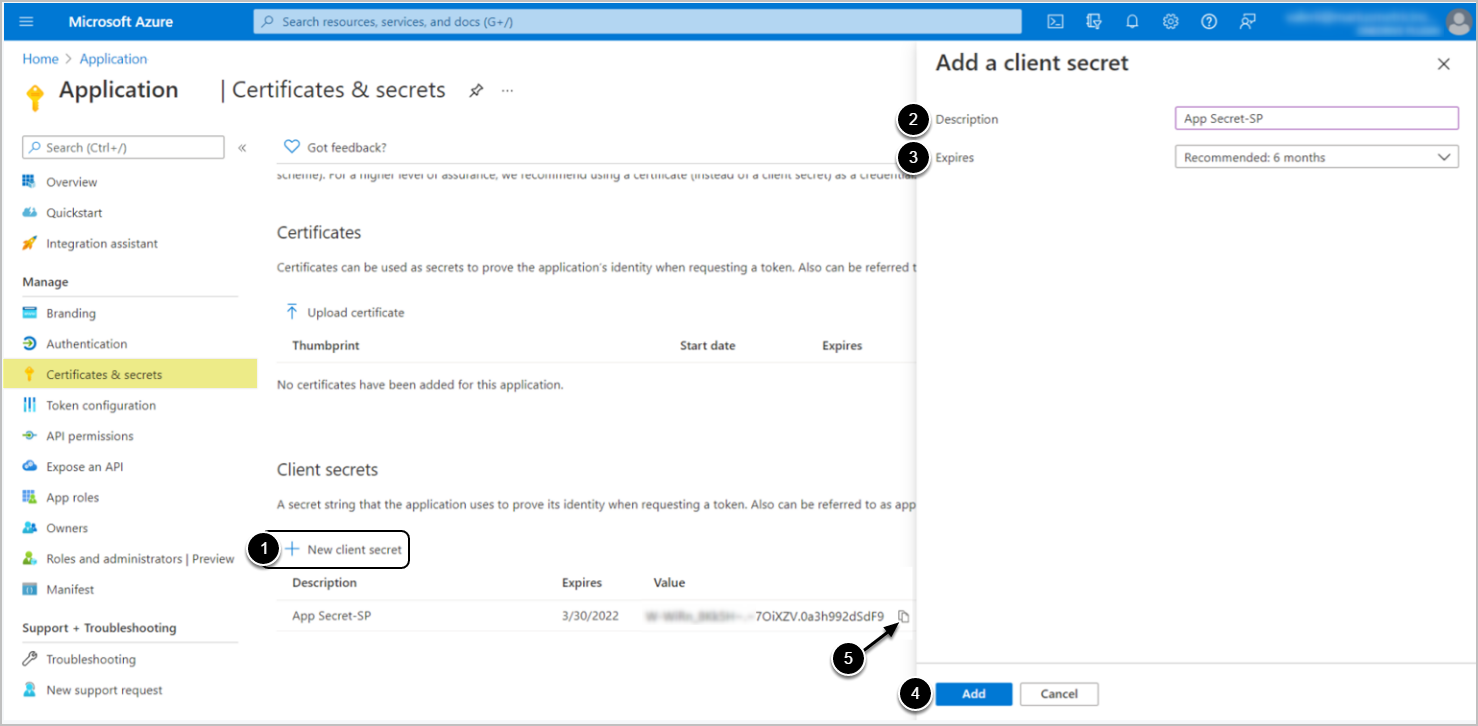Image resolution: width=1478 pixels, height=726 pixels.
Task: Collapse the left navigation menu
Action: (x=242, y=148)
